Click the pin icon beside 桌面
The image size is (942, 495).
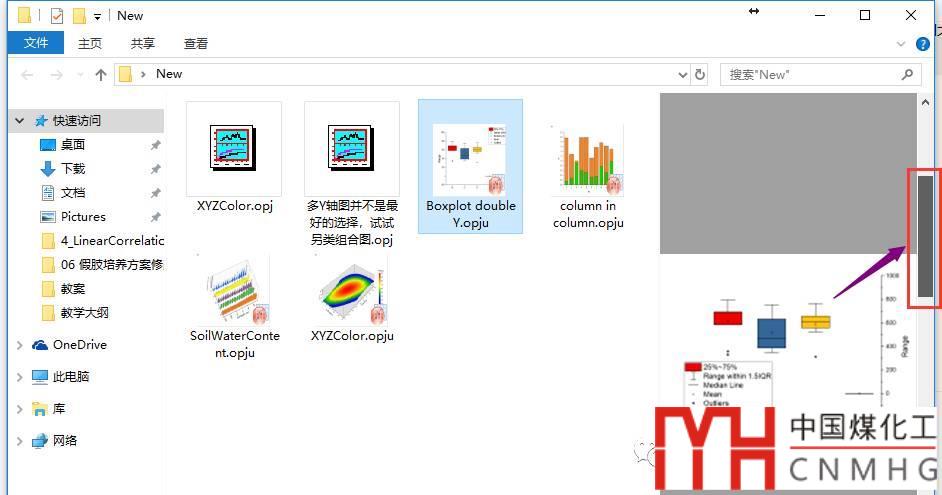click(x=156, y=145)
